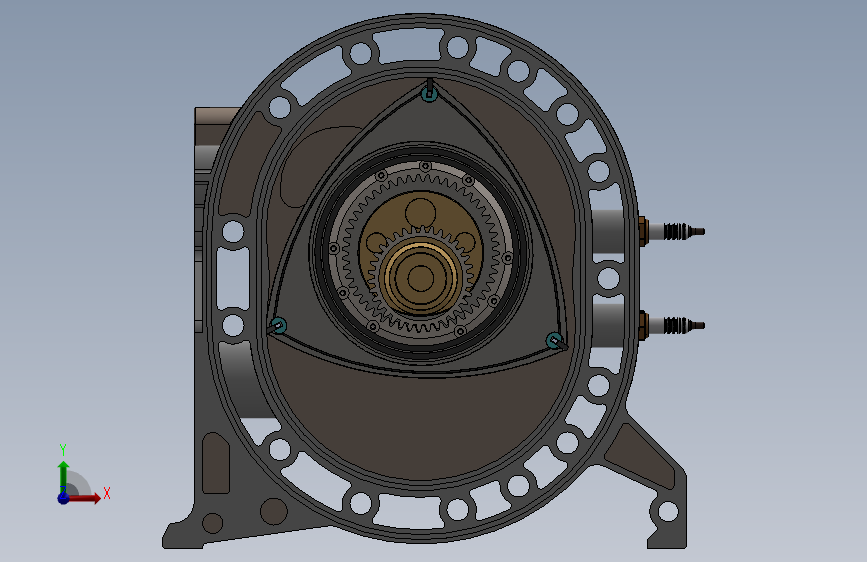Select the apex seal at the rotor's lower-left tip
This screenshot has width=867, height=562.
(276, 326)
